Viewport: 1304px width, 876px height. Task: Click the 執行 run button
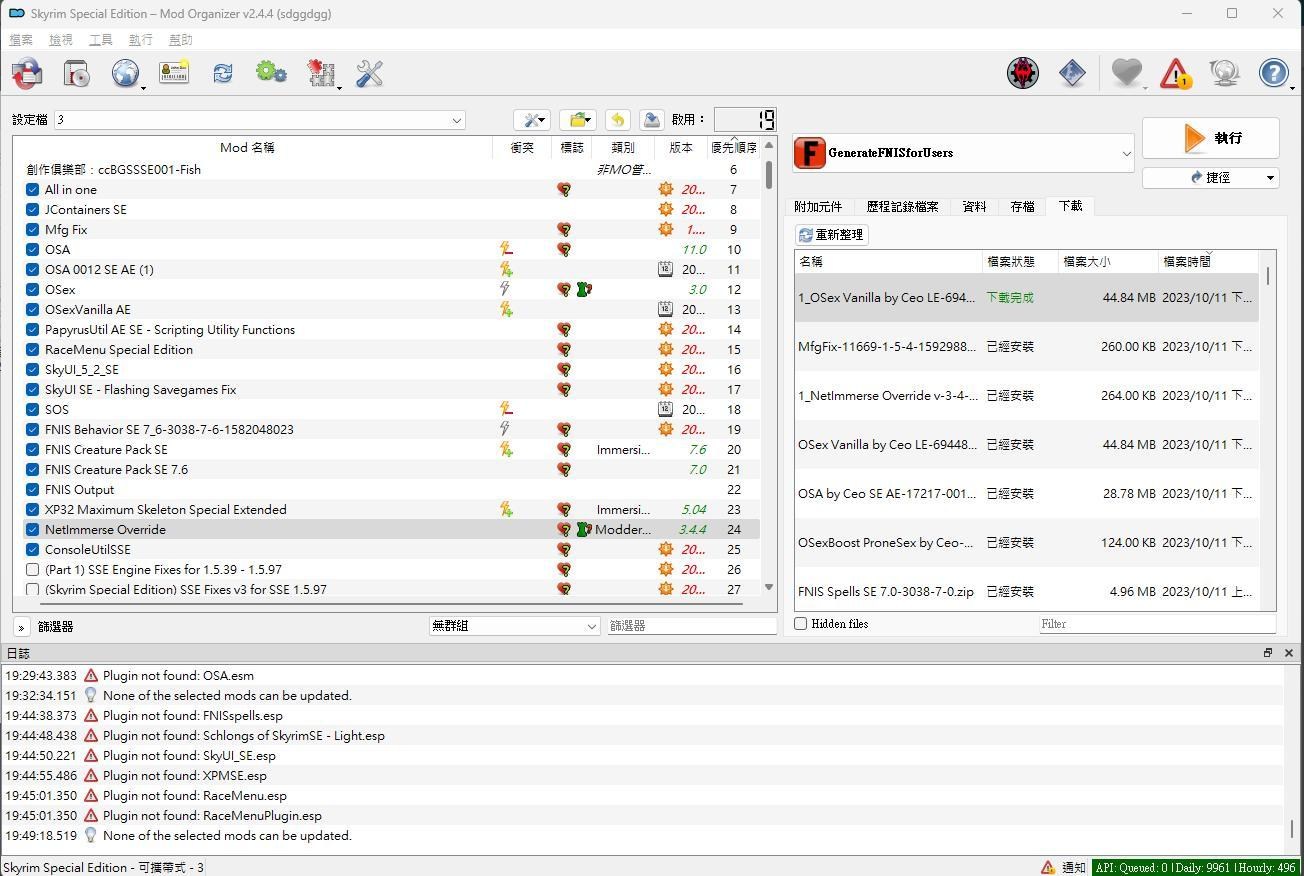click(x=1211, y=138)
